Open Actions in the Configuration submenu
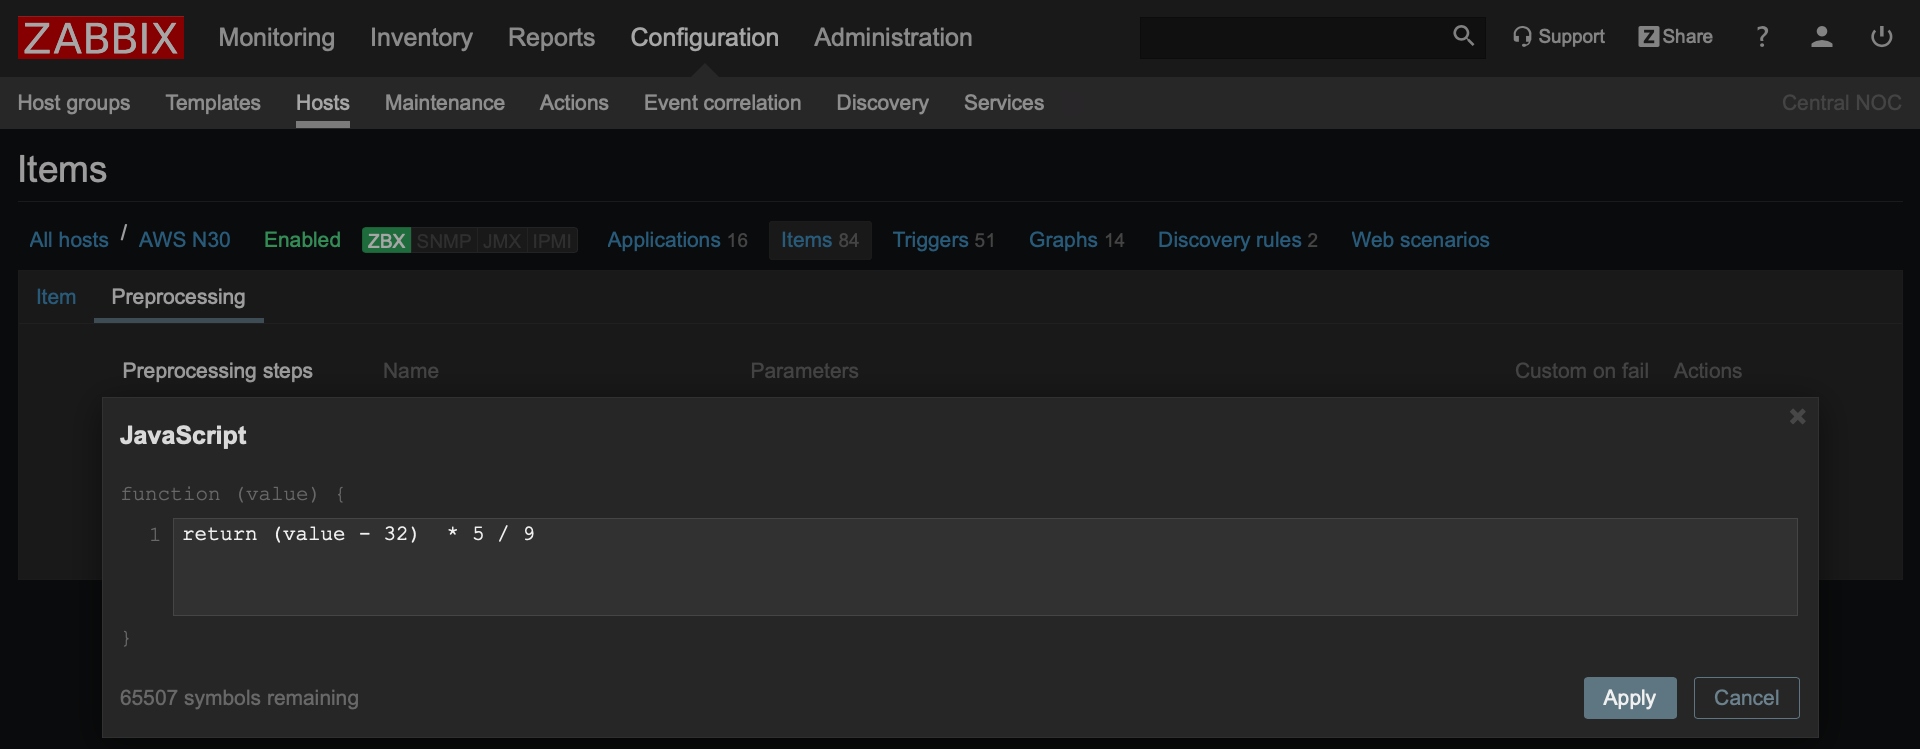1920x749 pixels. (574, 103)
